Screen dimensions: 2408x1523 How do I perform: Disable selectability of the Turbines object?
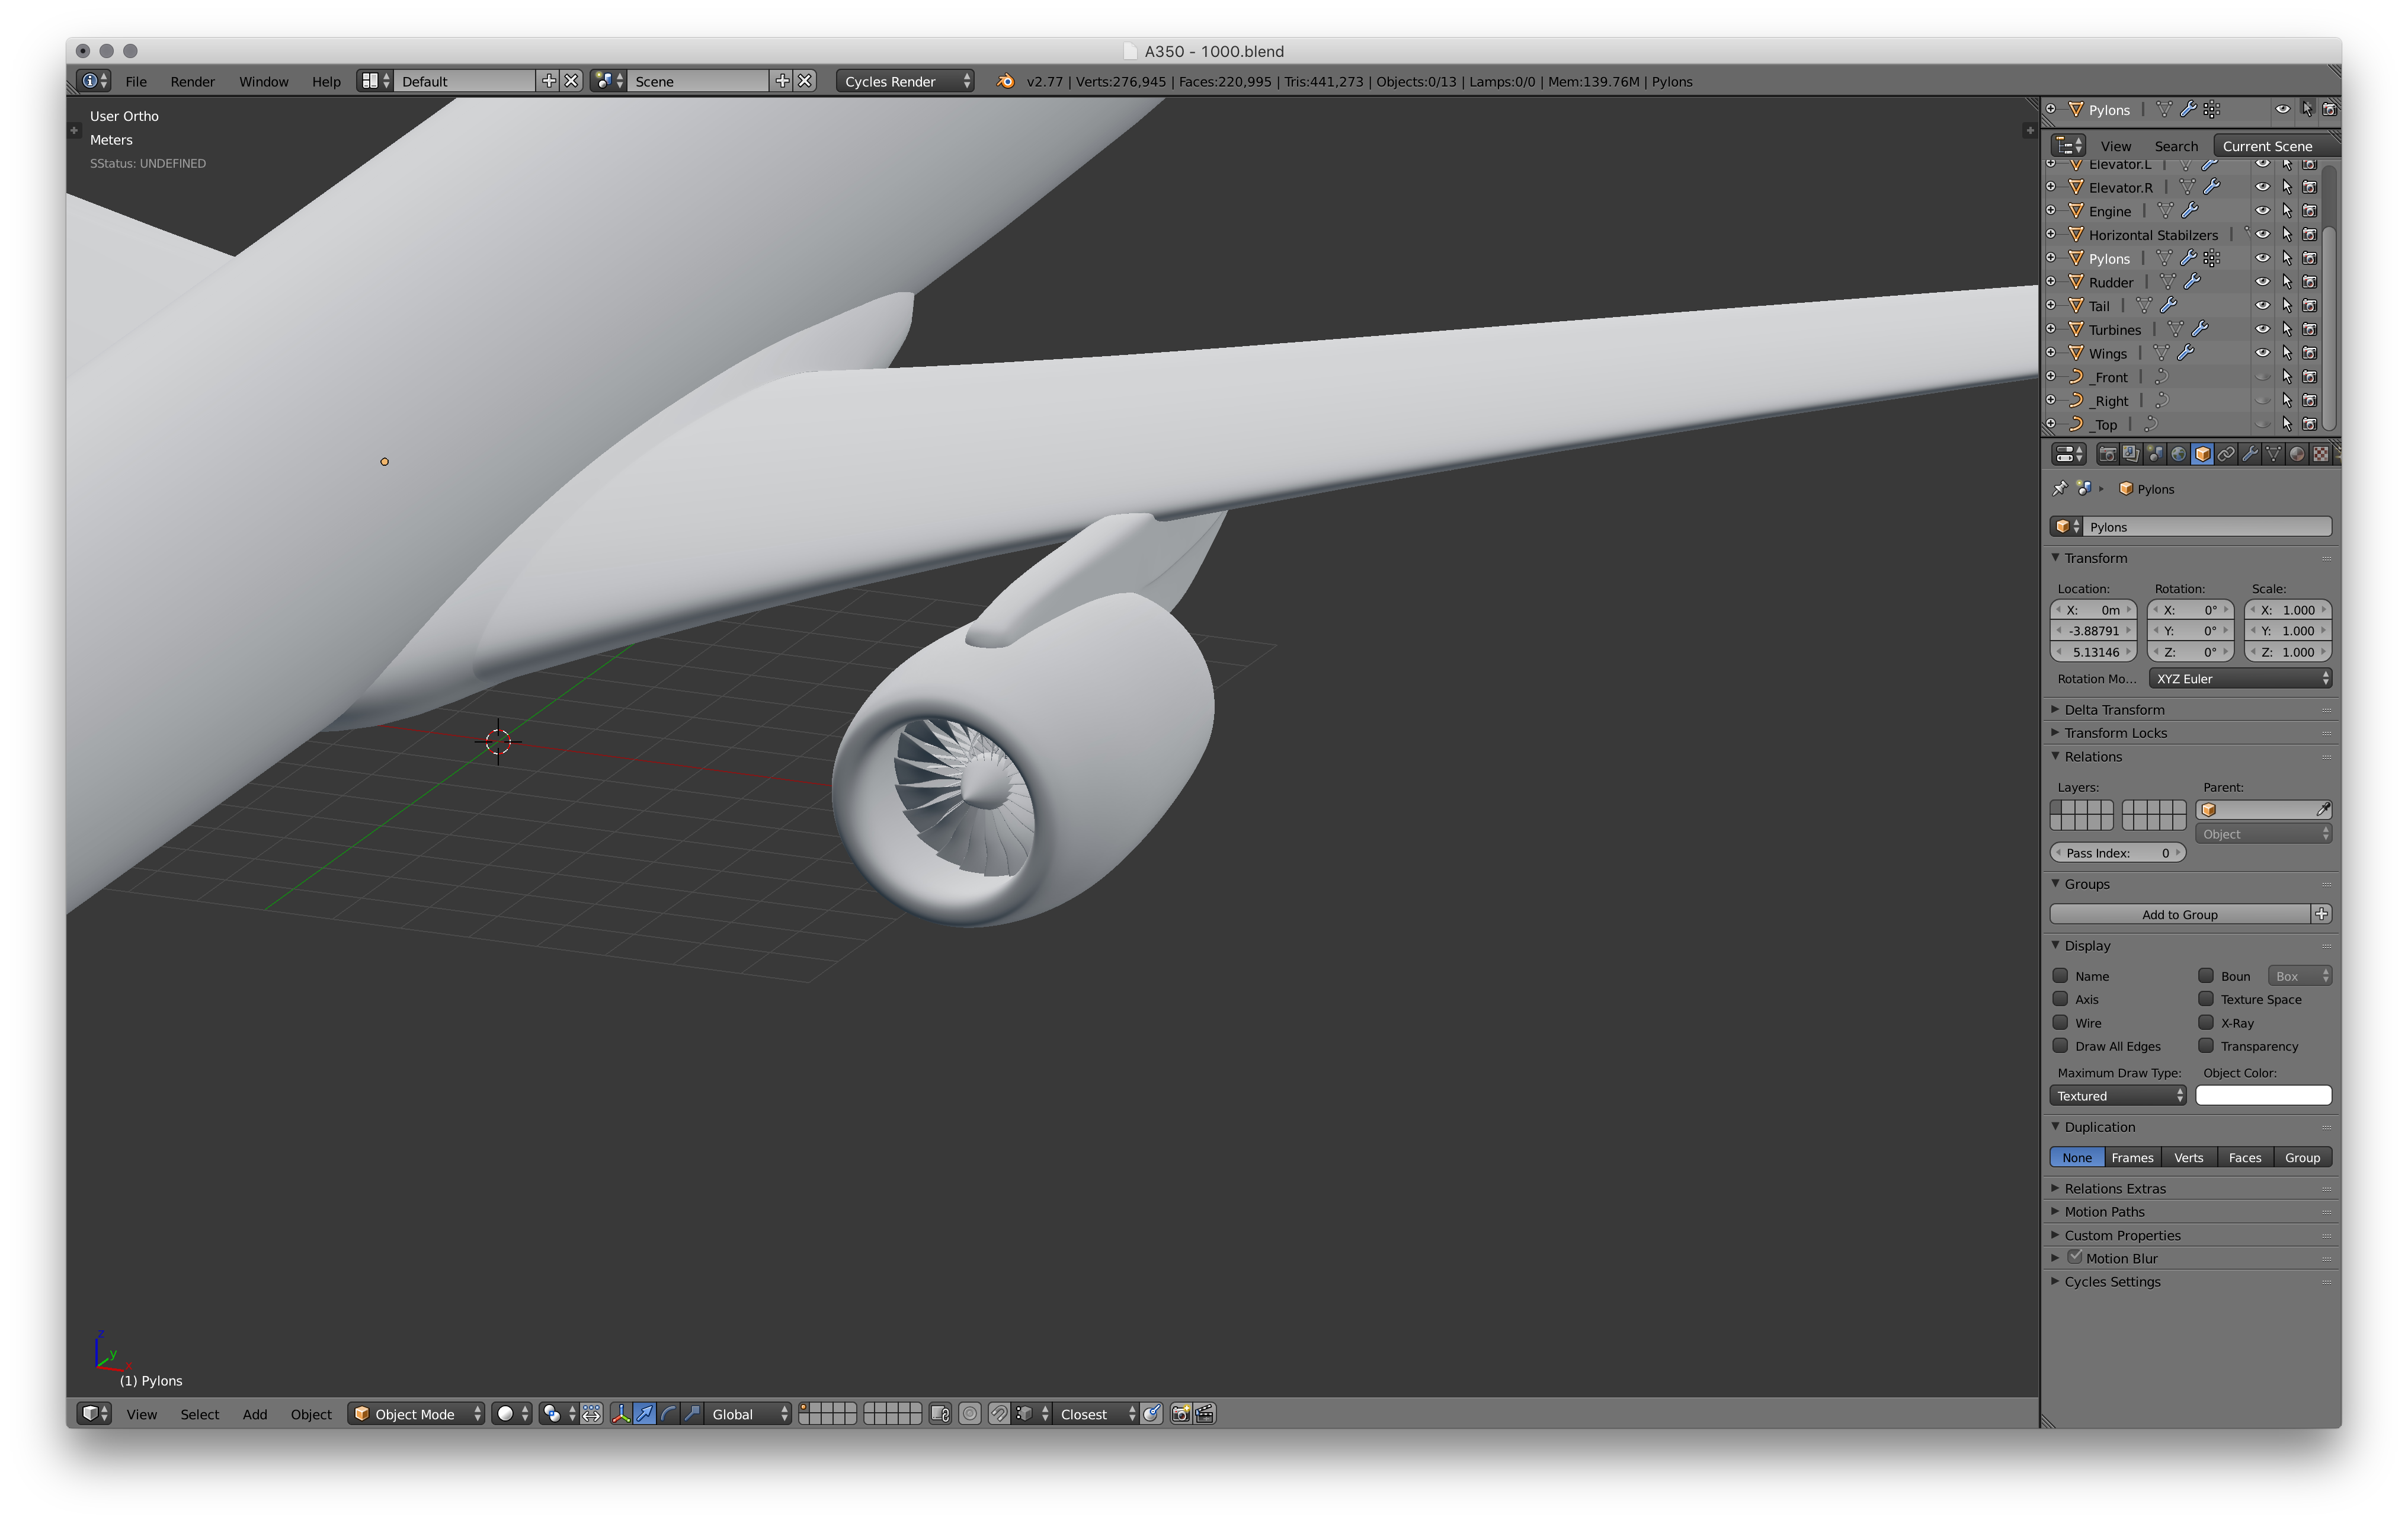tap(2287, 329)
